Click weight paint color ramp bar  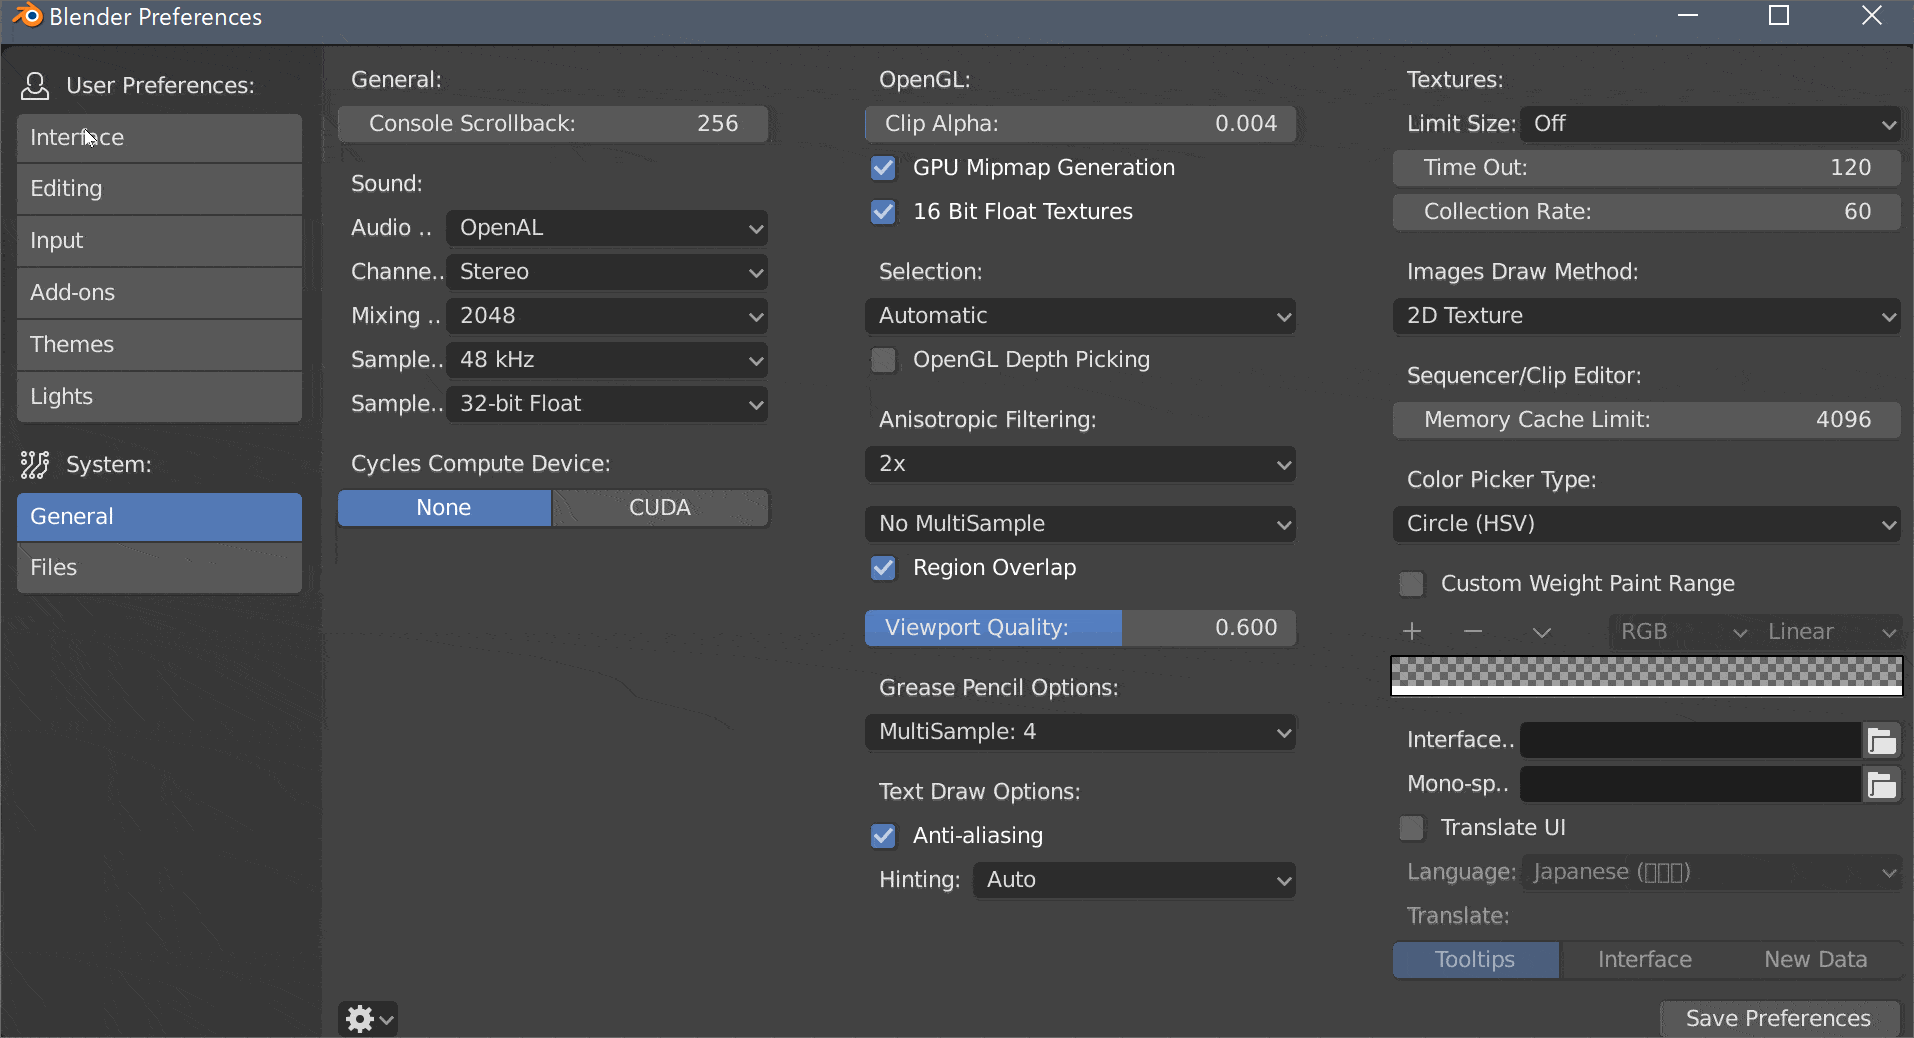pos(1646,676)
